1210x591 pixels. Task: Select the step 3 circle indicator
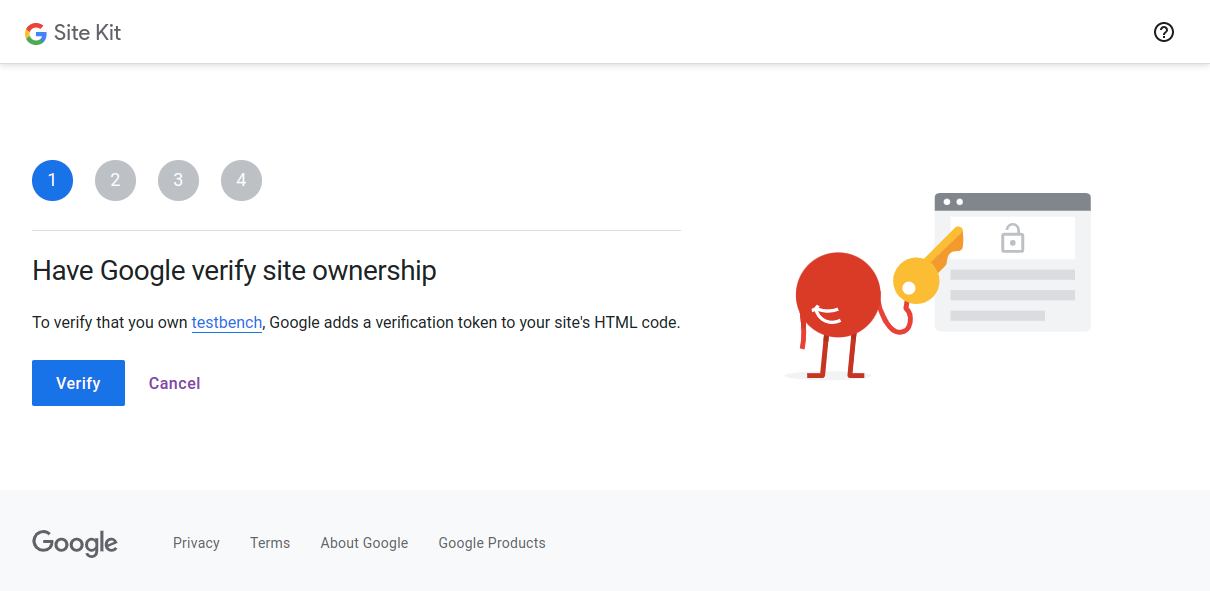[x=178, y=180]
